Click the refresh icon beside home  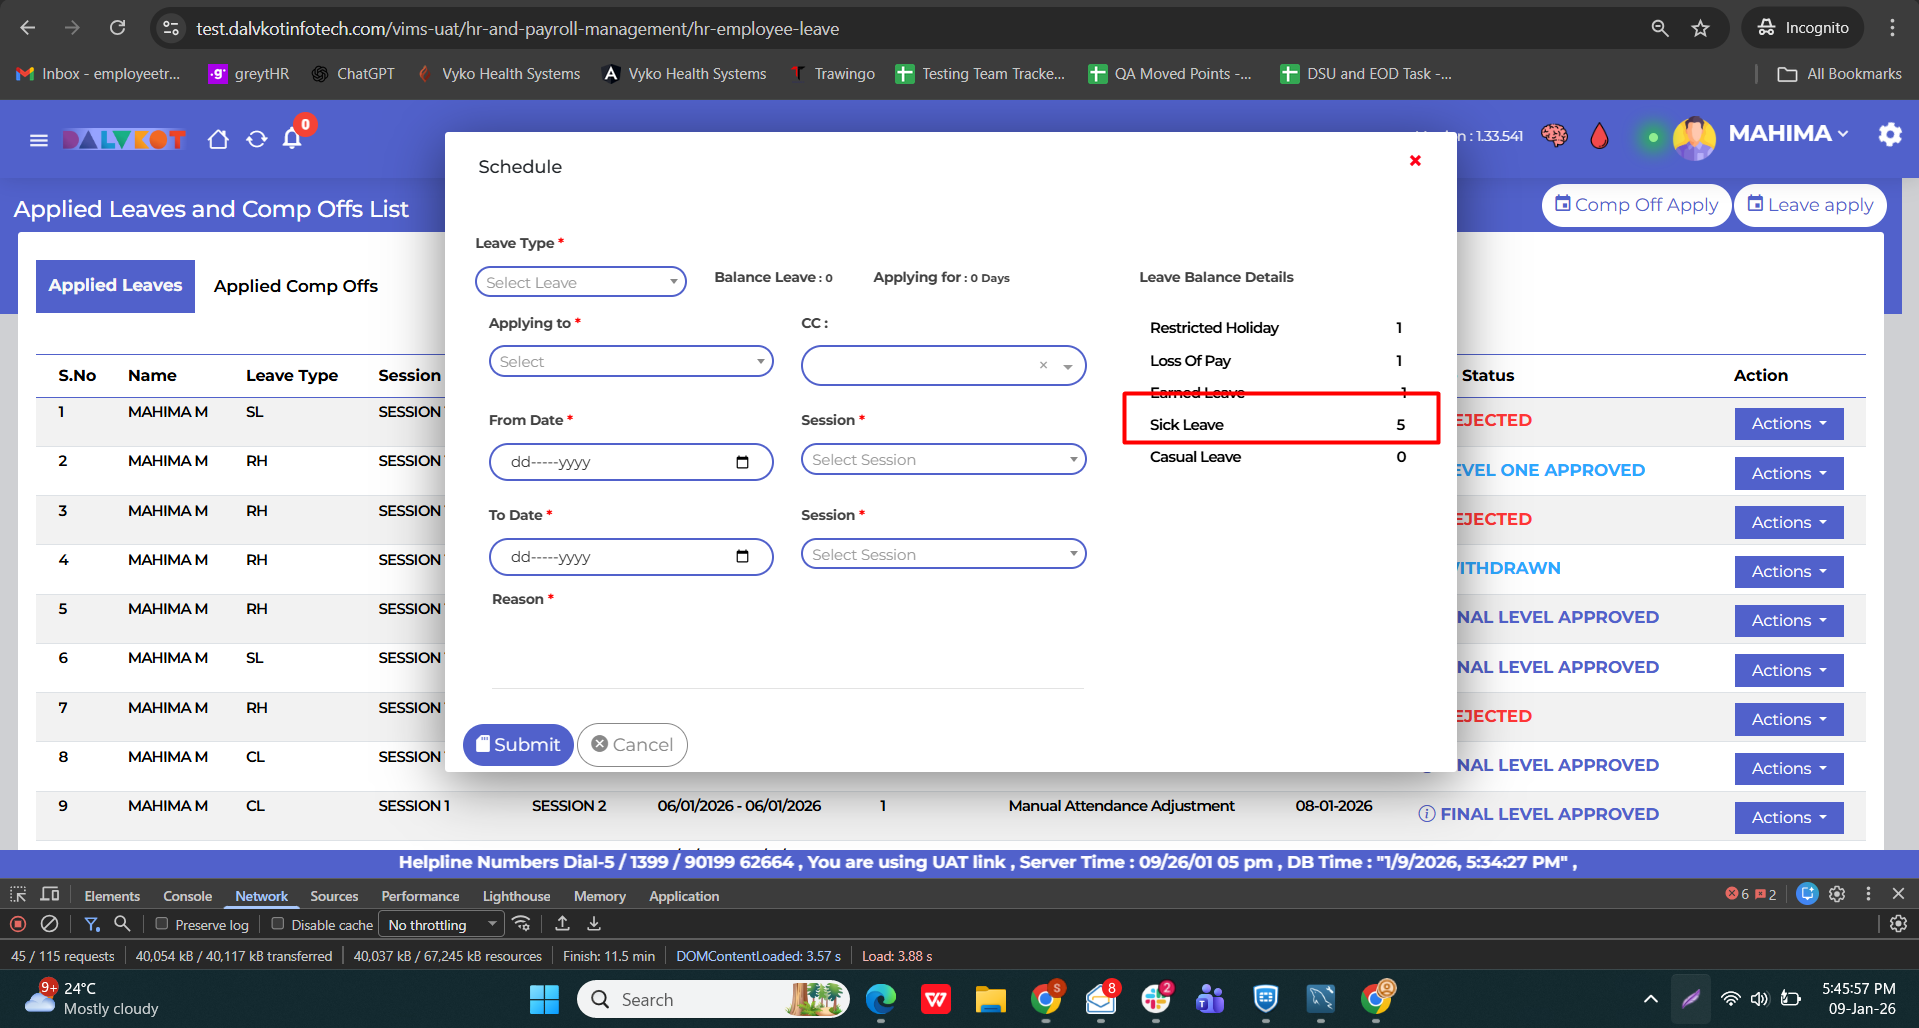click(257, 140)
